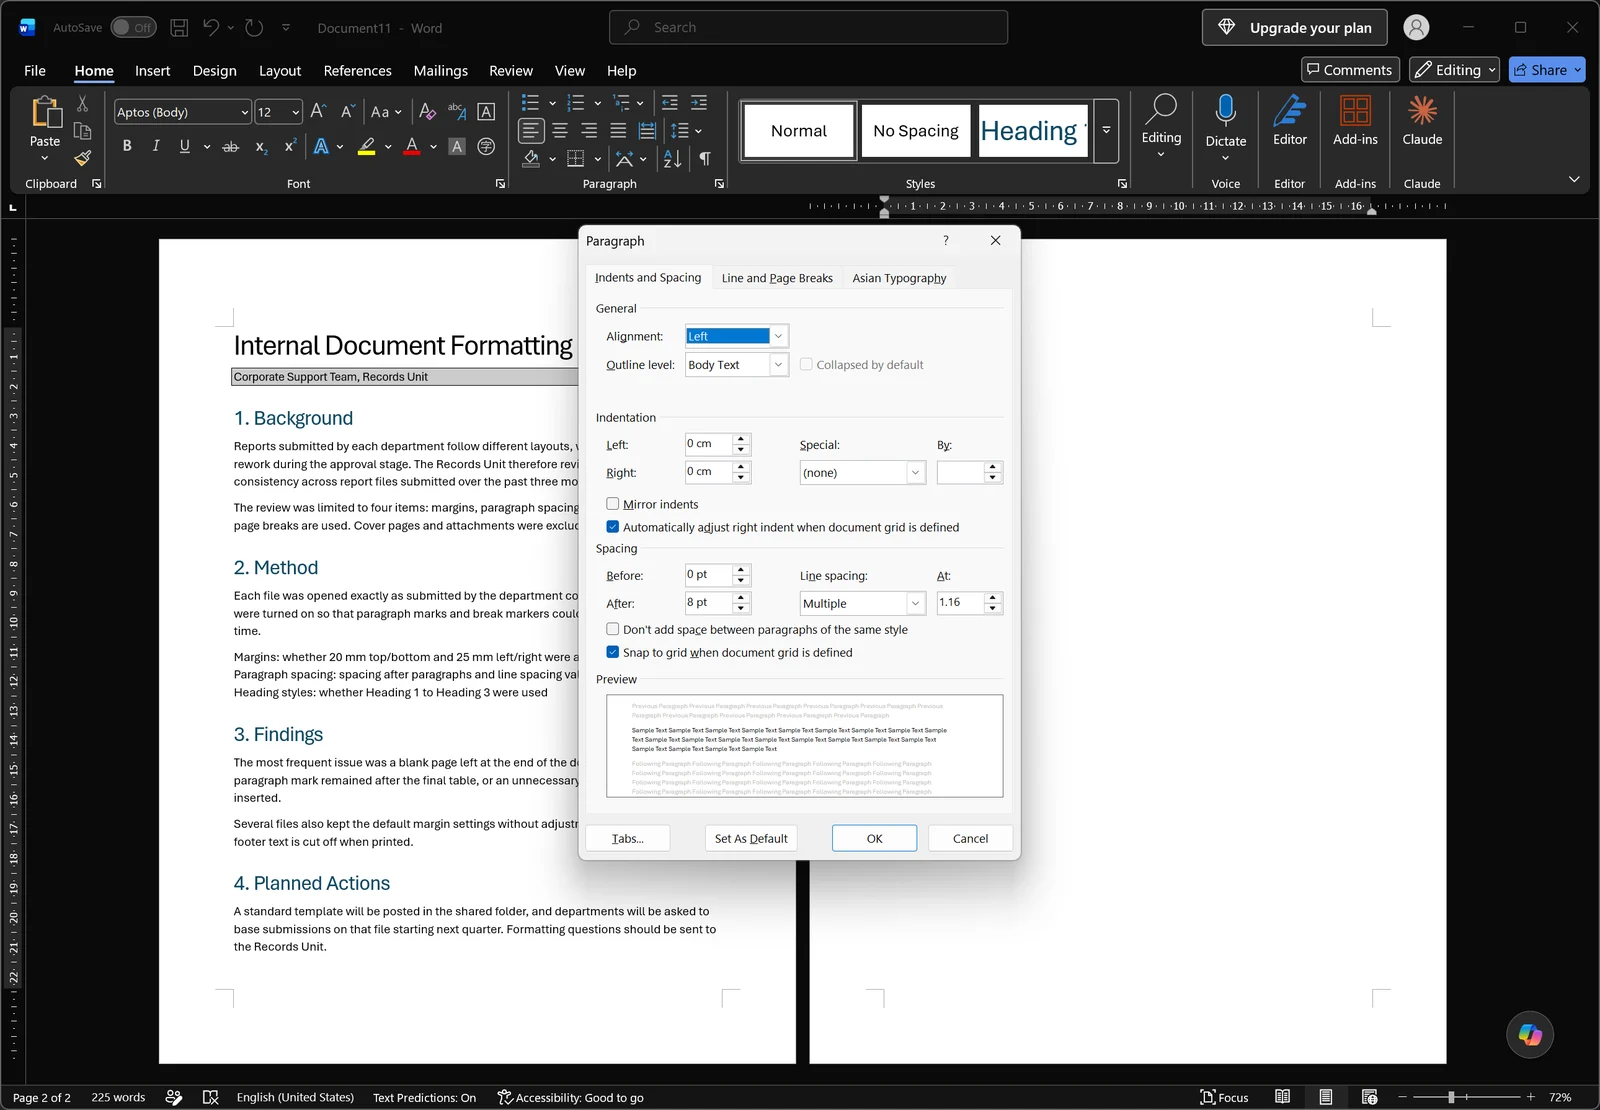
Task: Open the Editor pane
Action: pyautogui.click(x=1290, y=122)
